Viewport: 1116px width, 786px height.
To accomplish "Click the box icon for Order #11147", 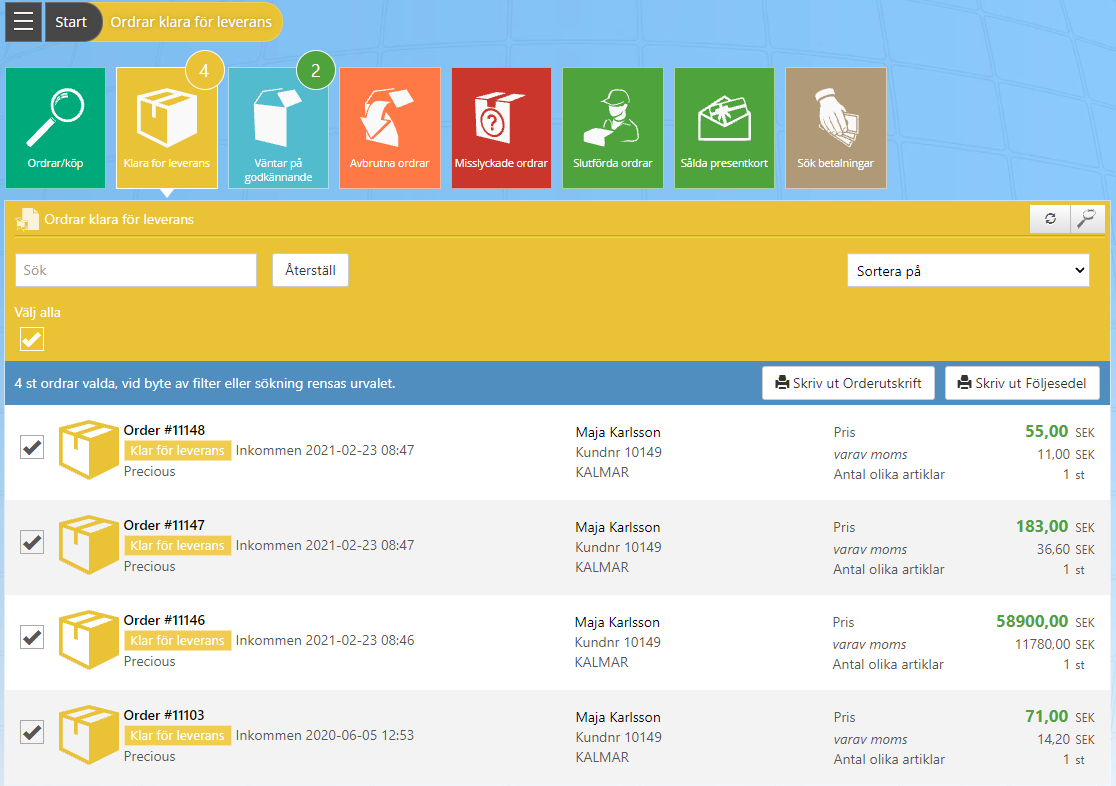I will coord(88,545).
